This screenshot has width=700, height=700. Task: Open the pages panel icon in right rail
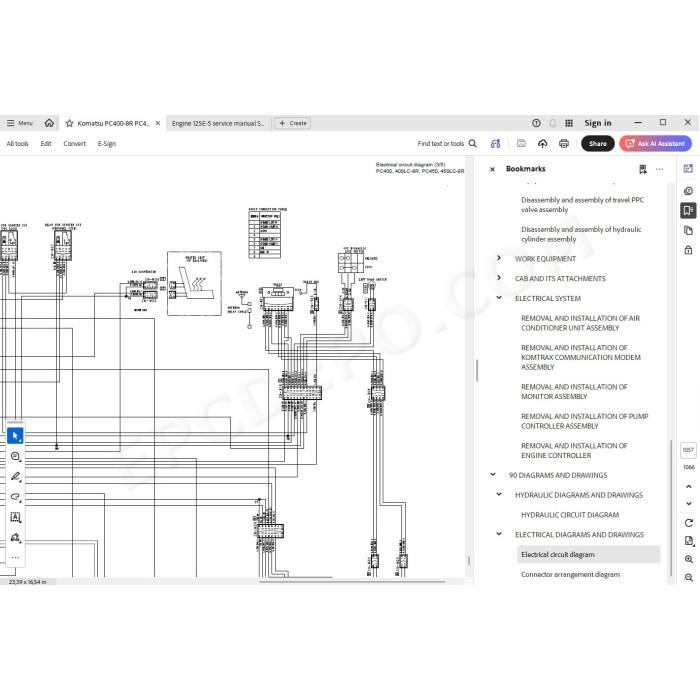pyautogui.click(x=688, y=230)
